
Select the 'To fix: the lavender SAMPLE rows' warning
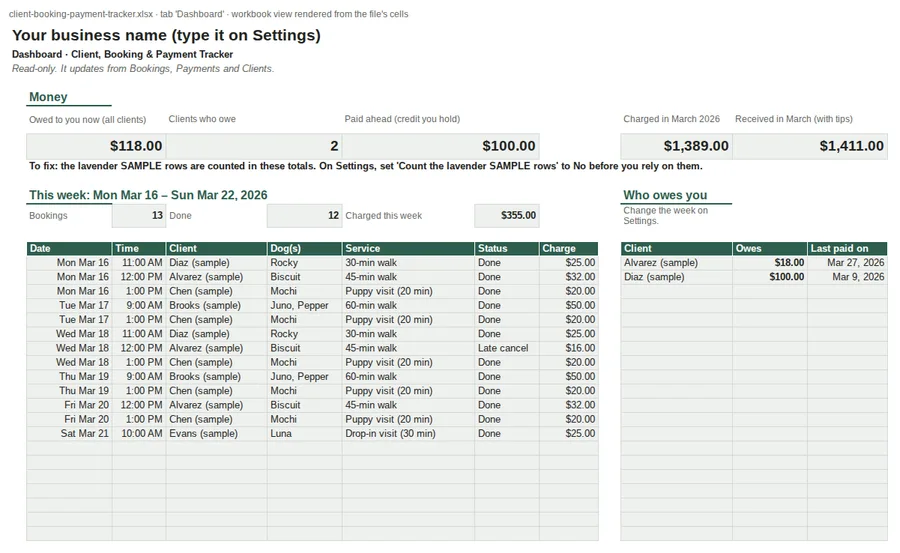(366, 166)
